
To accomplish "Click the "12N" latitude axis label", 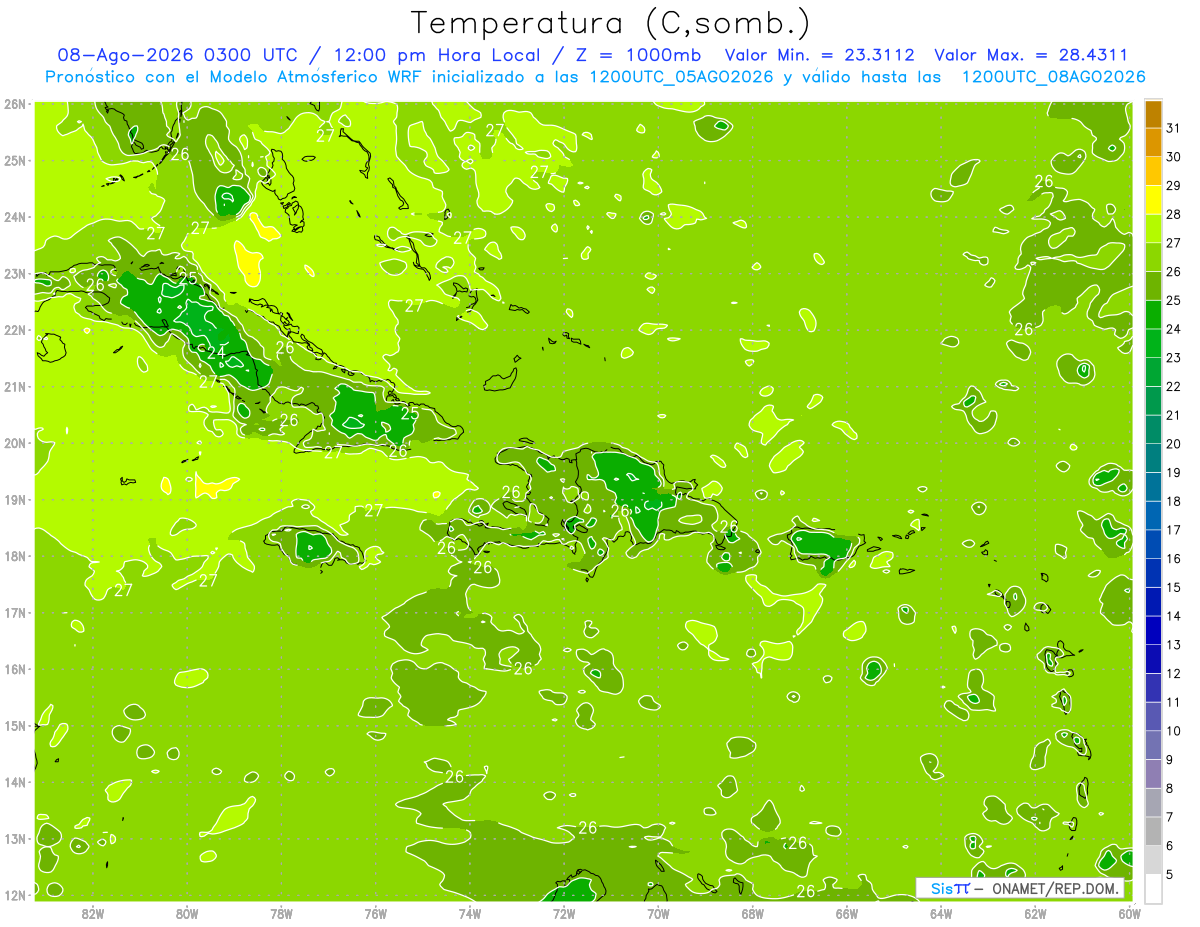I will pos(14,895).
